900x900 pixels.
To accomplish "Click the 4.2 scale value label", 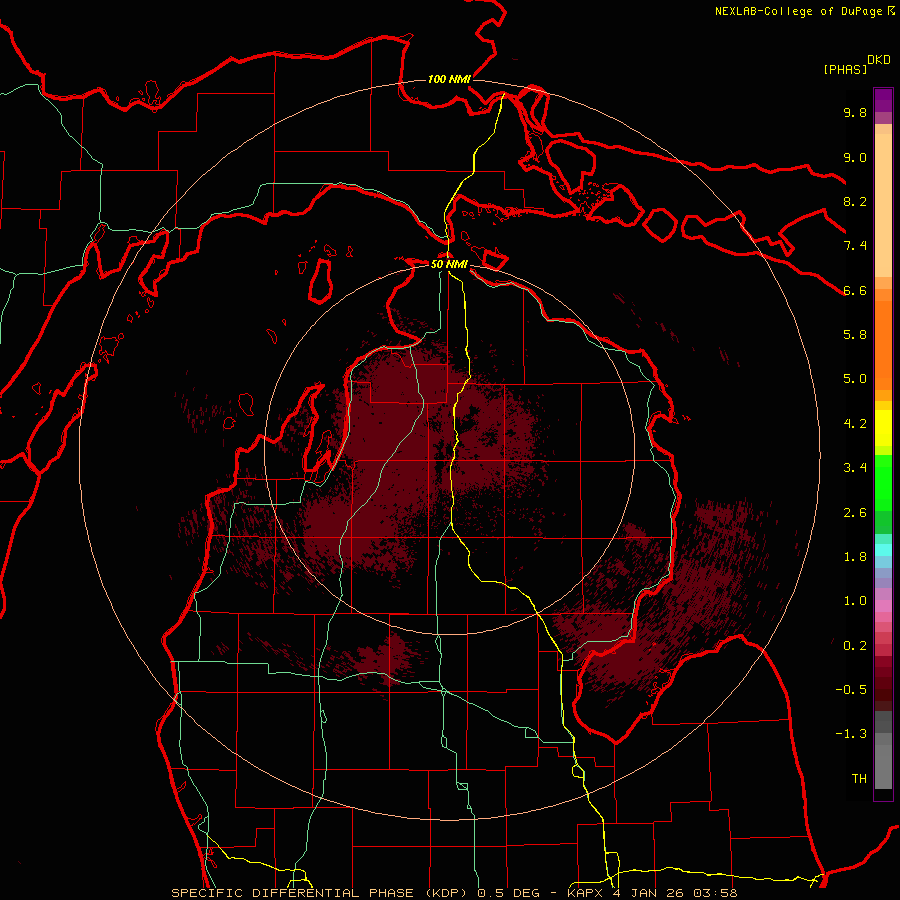I will 855,423.
